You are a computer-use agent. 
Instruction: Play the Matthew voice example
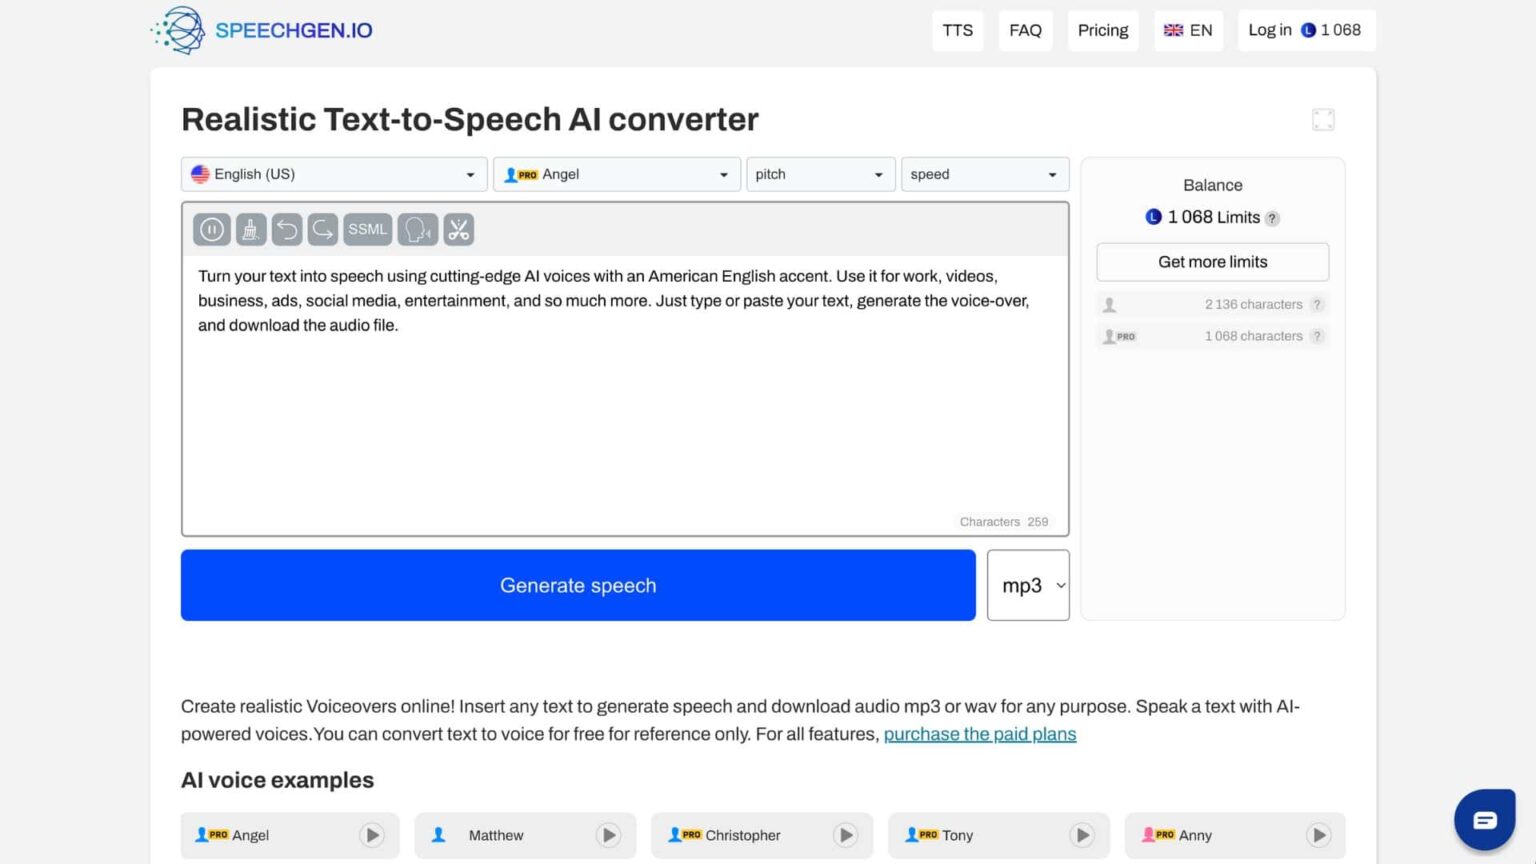point(608,835)
